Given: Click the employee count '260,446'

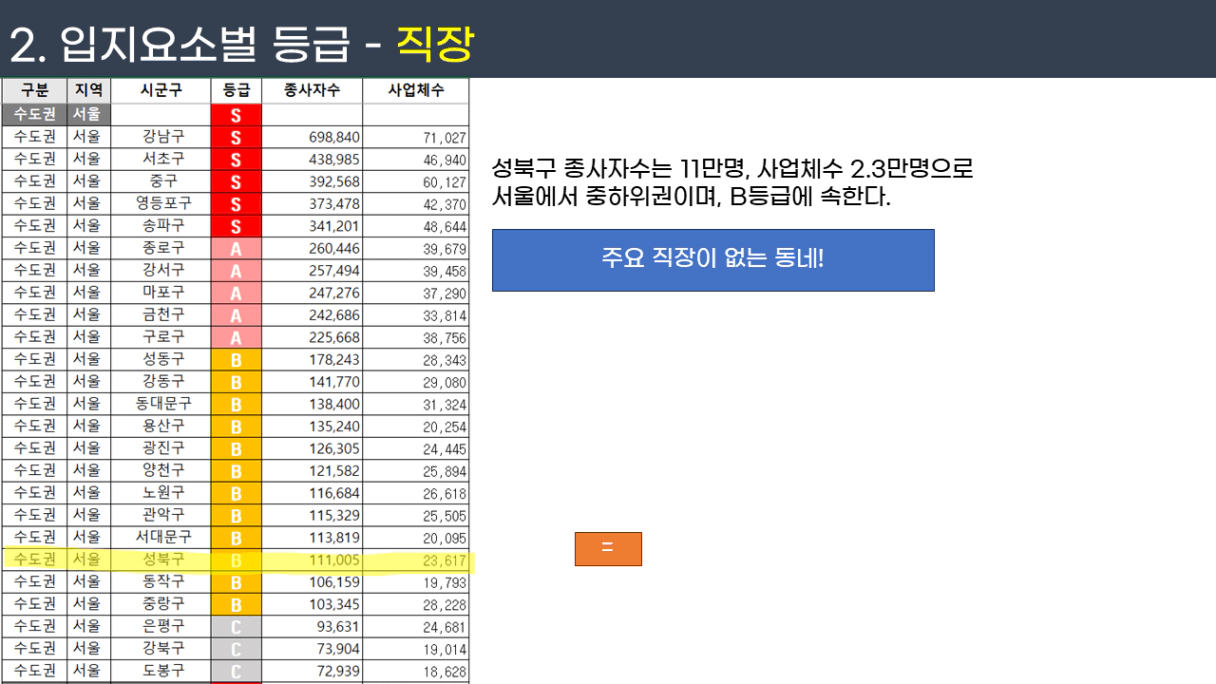Looking at the screenshot, I should [x=334, y=248].
